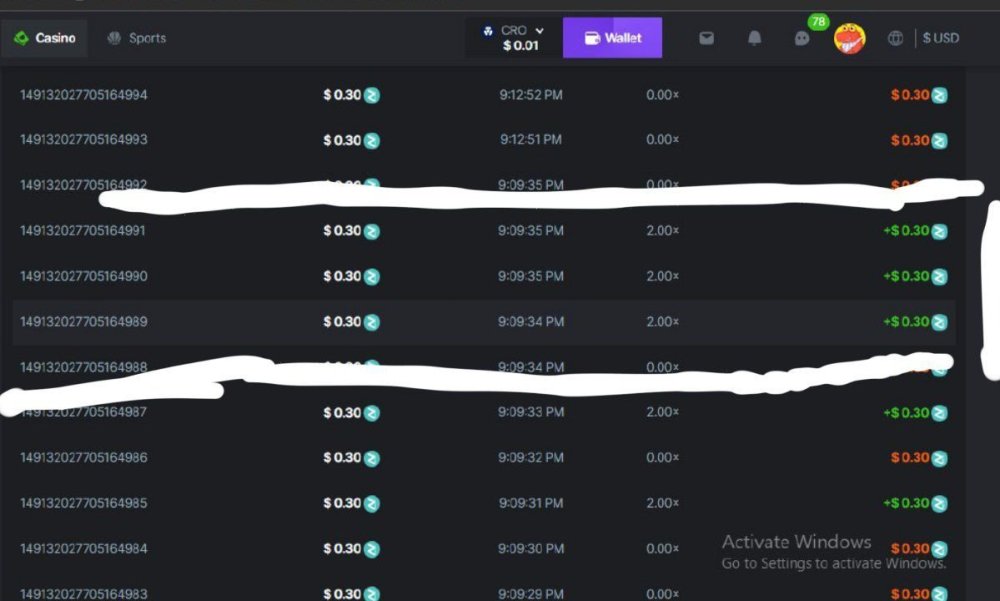Image resolution: width=1000 pixels, height=601 pixels.
Task: Open chat icon with 78 badge
Action: click(802, 38)
